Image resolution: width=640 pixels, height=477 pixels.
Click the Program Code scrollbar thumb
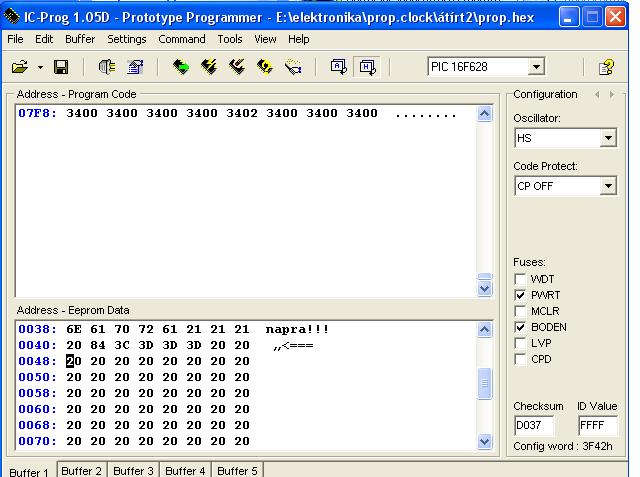(x=484, y=276)
